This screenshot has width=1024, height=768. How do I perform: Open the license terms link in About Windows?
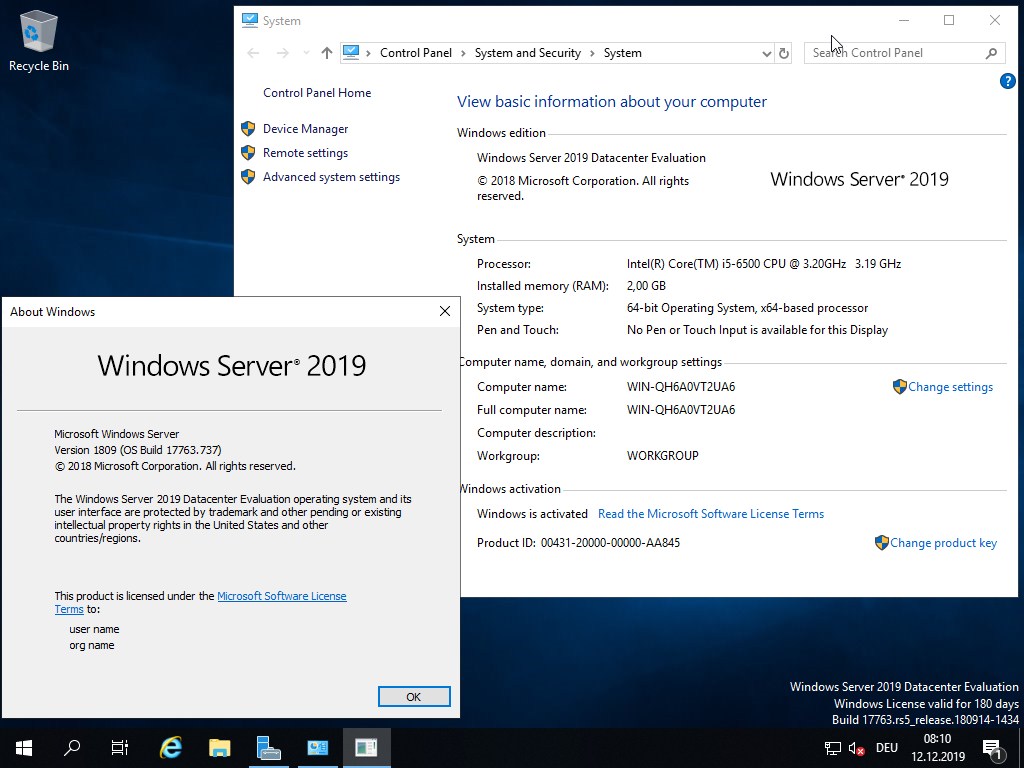281,596
